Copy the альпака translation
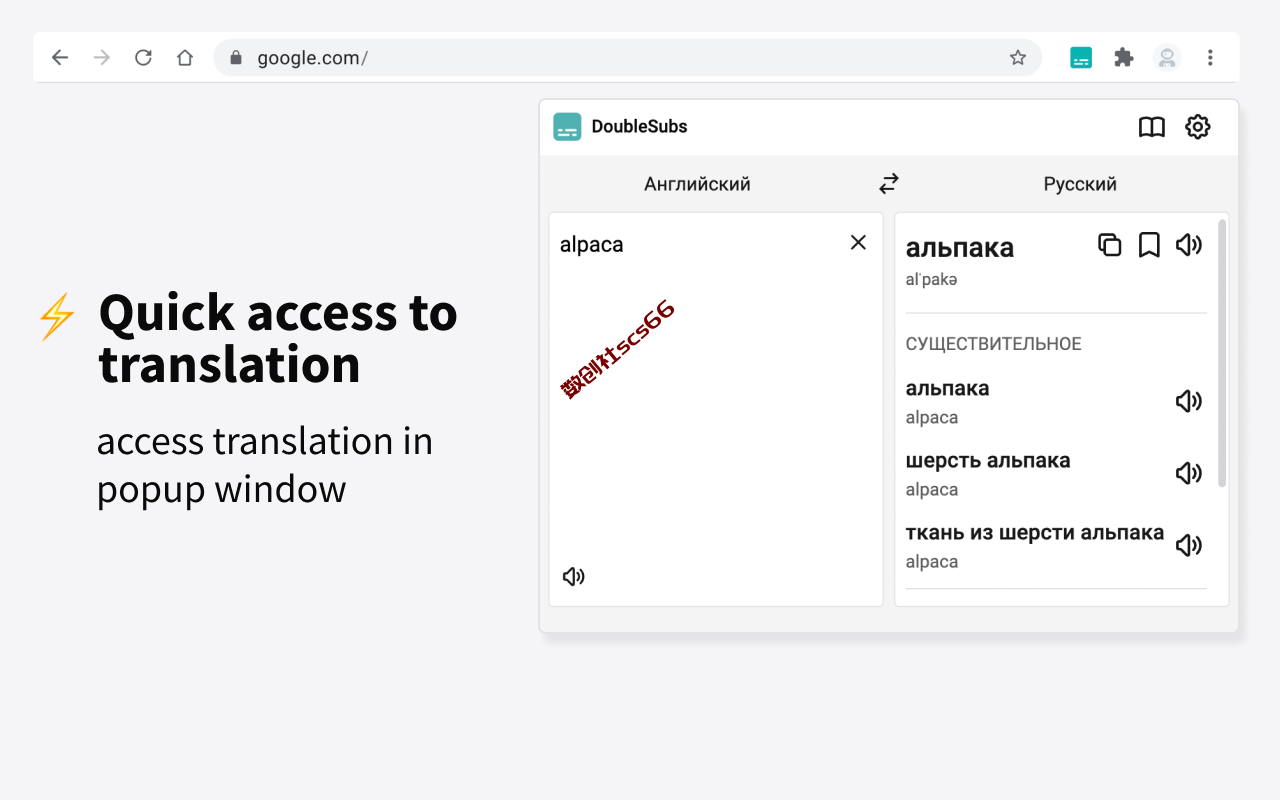 (1110, 245)
